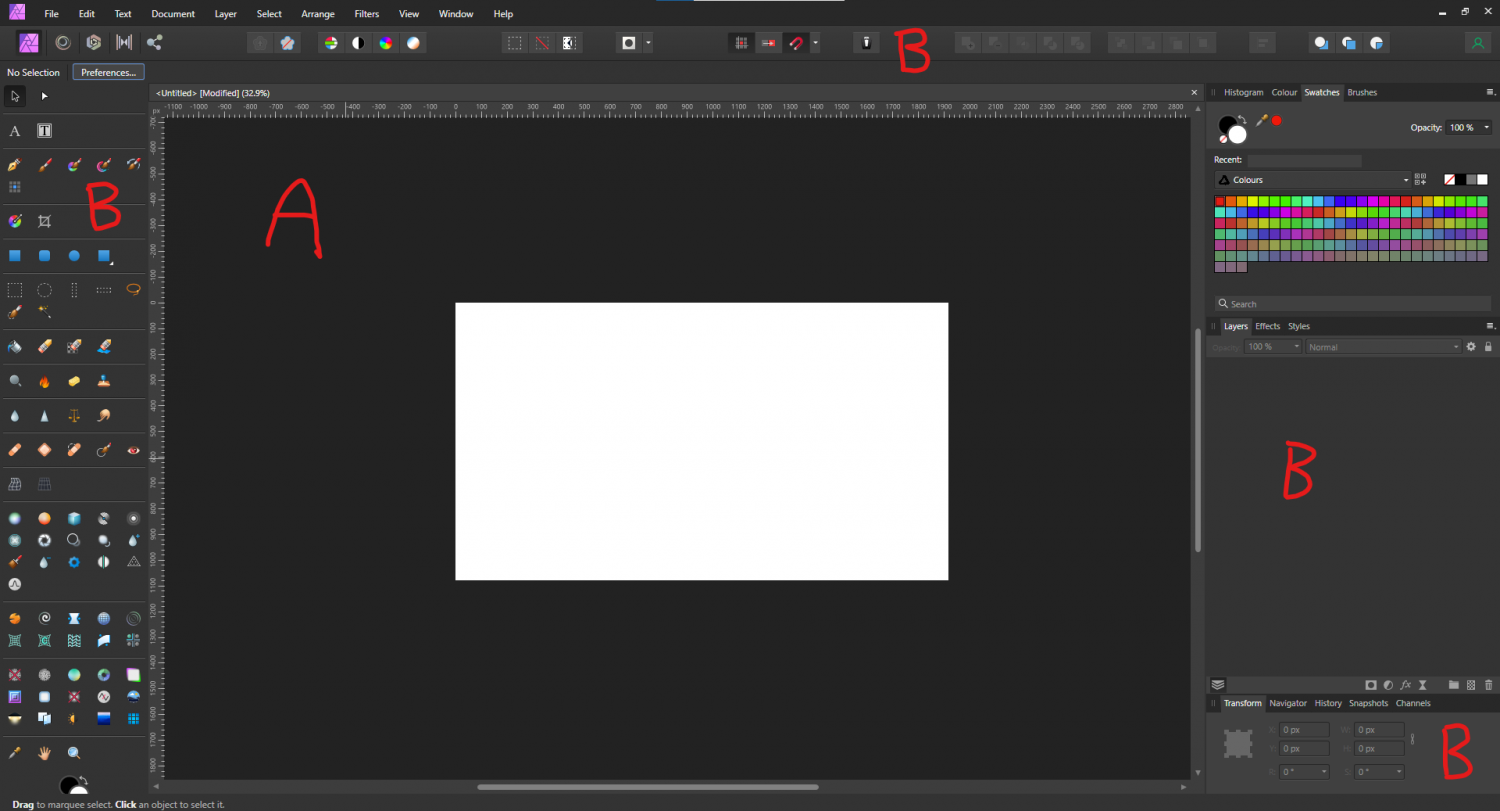This screenshot has width=1500, height=811.
Task: Select the Flood Fill tool
Action: (x=14, y=346)
